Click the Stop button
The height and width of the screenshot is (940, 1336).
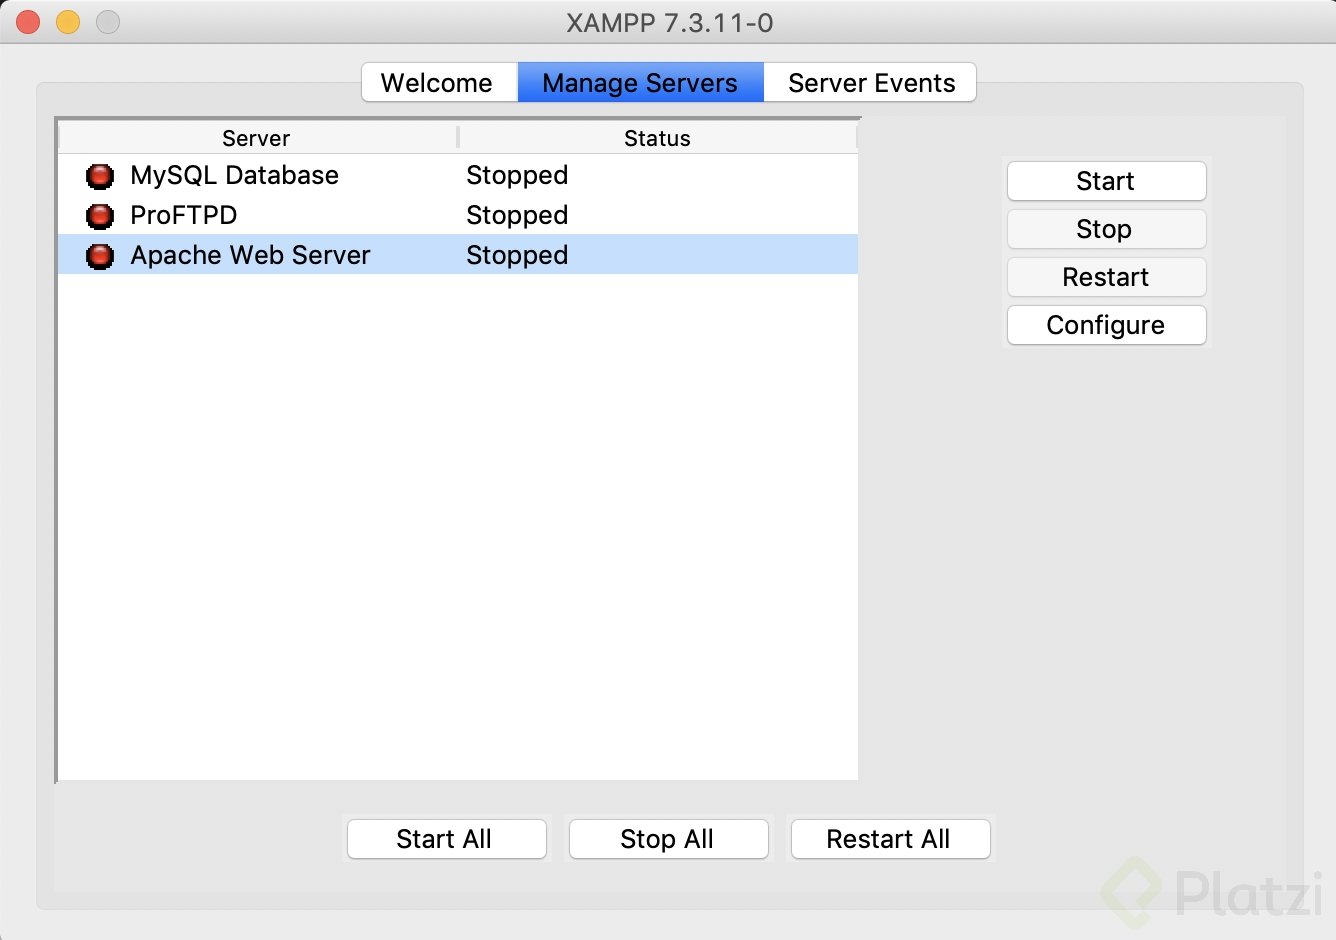1106,229
